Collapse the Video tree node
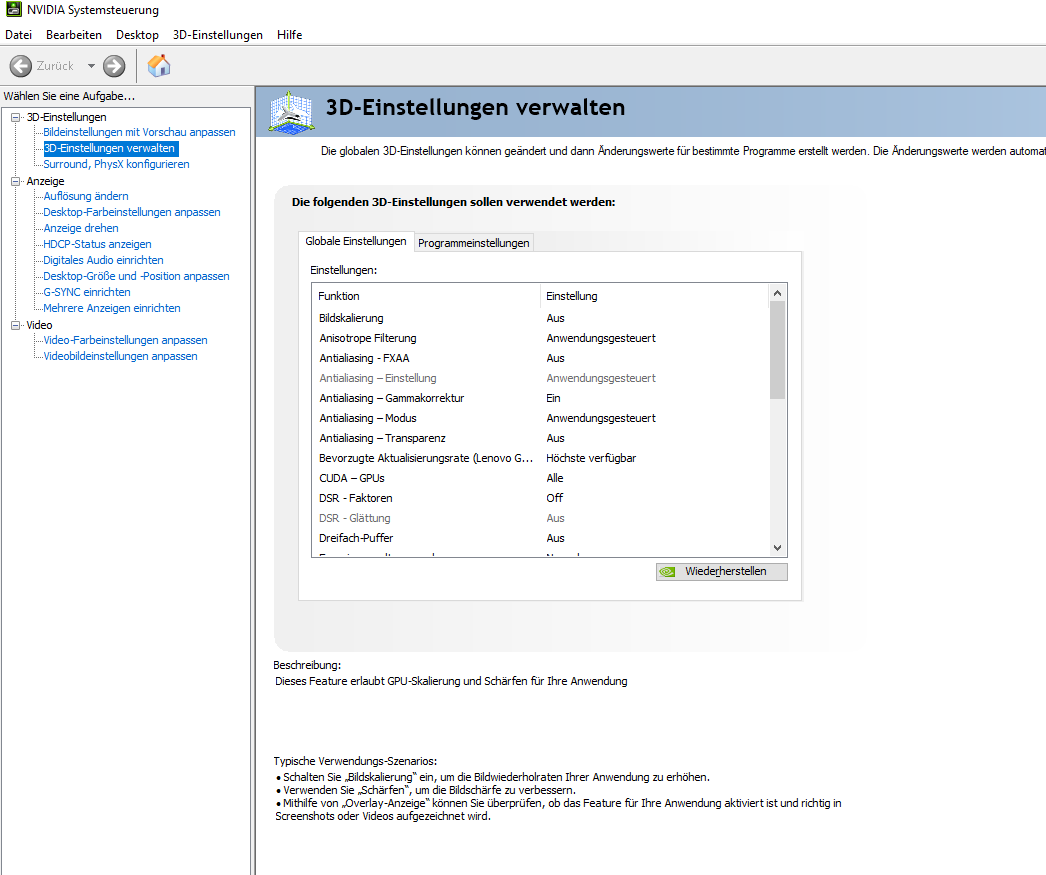The height and width of the screenshot is (875, 1046). coord(15,325)
